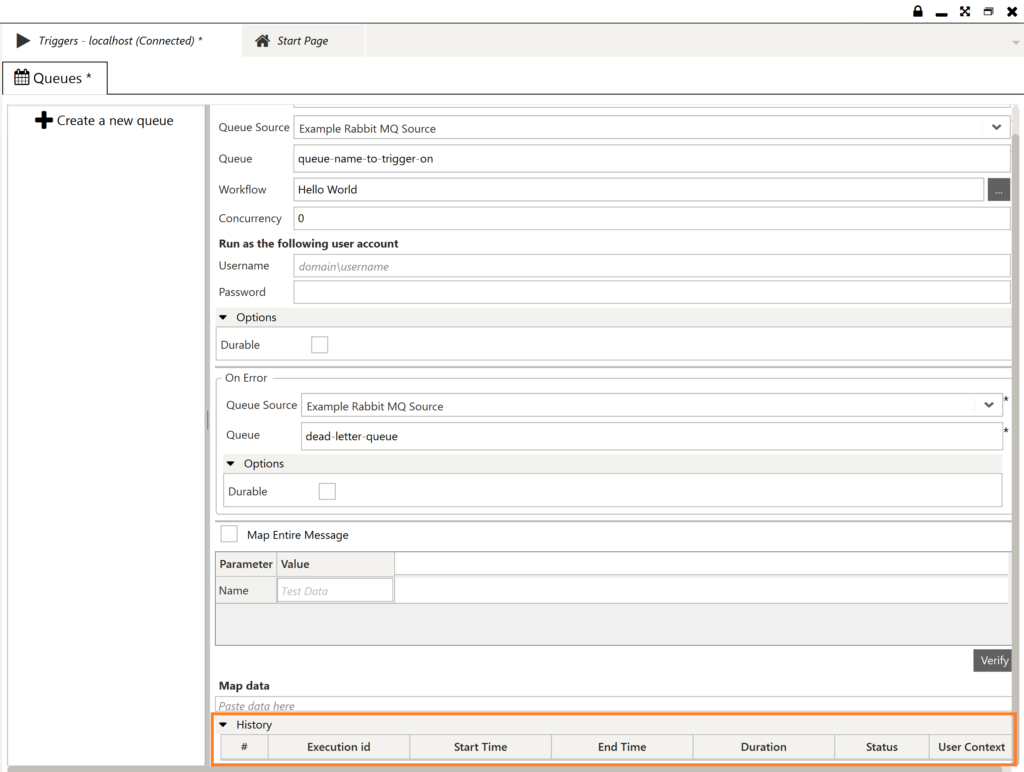The height and width of the screenshot is (772, 1024).
Task: Open the workflow browser via the ellipsis icon
Action: pyautogui.click(x=998, y=188)
